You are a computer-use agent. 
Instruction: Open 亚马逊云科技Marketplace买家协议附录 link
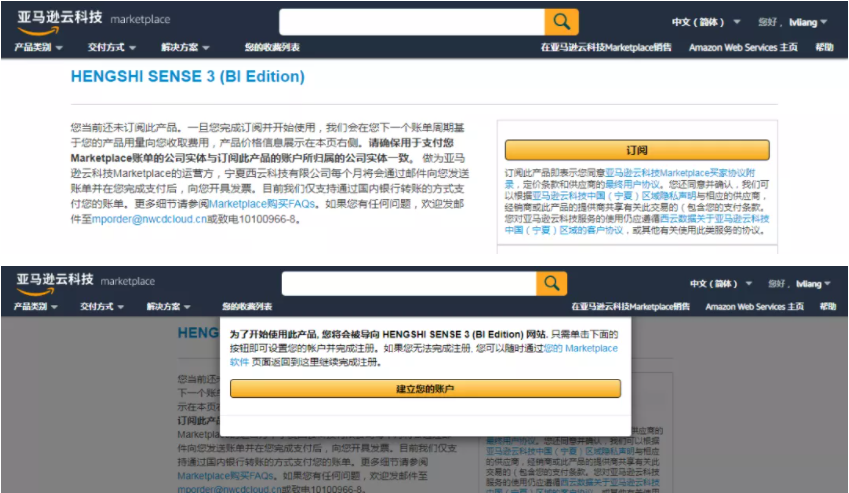tap(680, 173)
